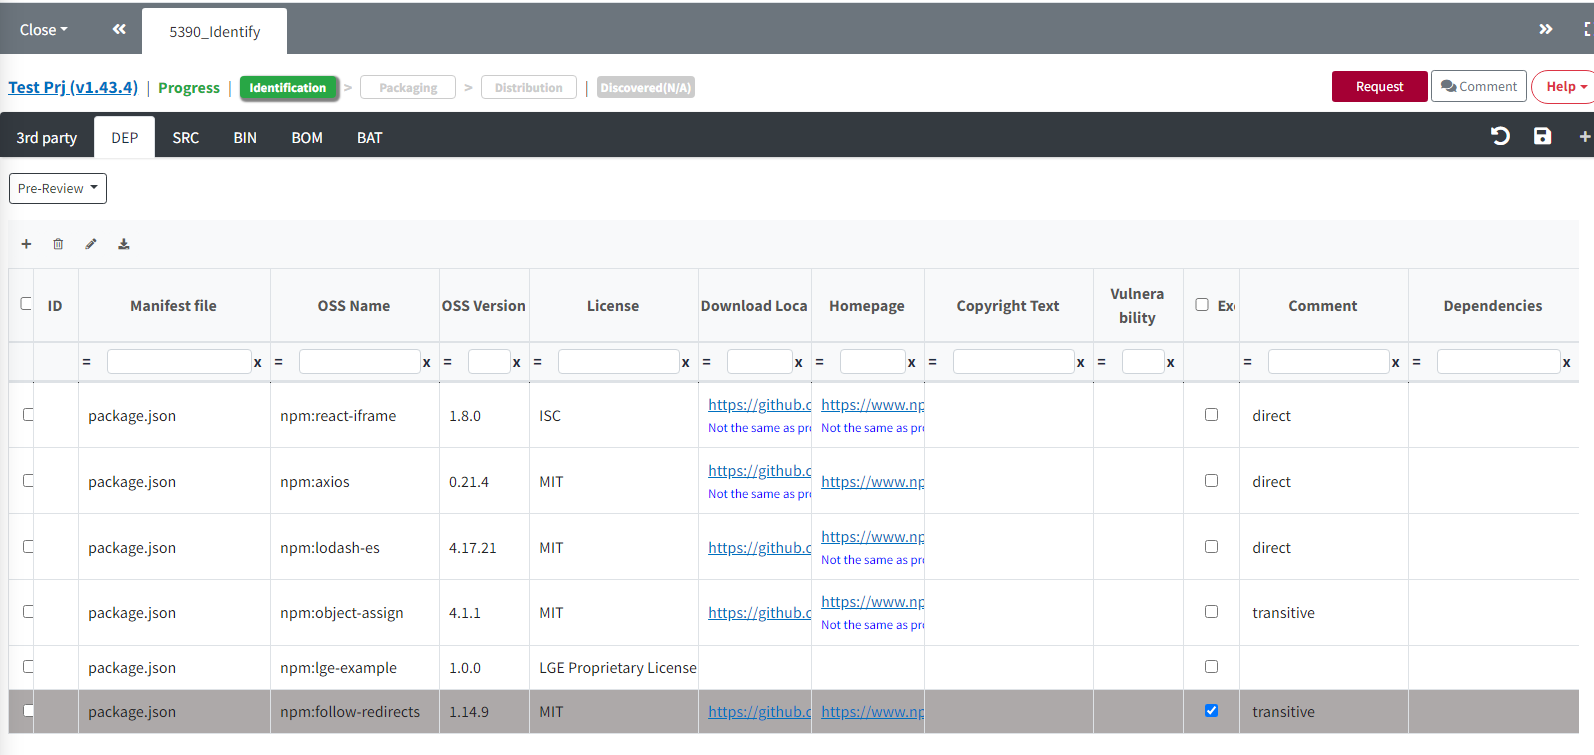Open Test Prj (v1.43.4) link

(73, 87)
